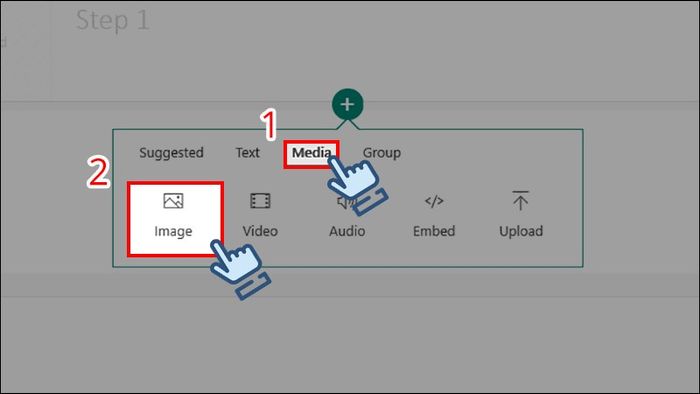Click the Audio label text
700x394 pixels.
tap(347, 231)
